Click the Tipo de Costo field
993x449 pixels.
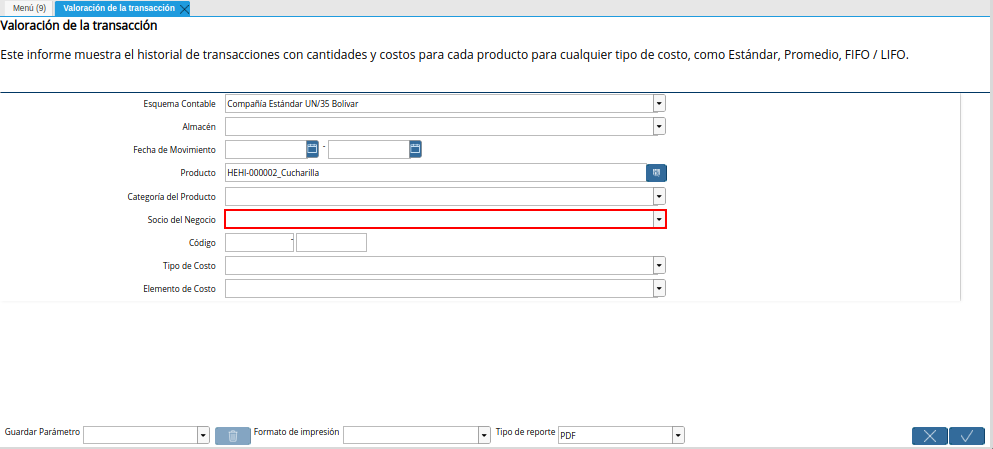tap(440, 265)
